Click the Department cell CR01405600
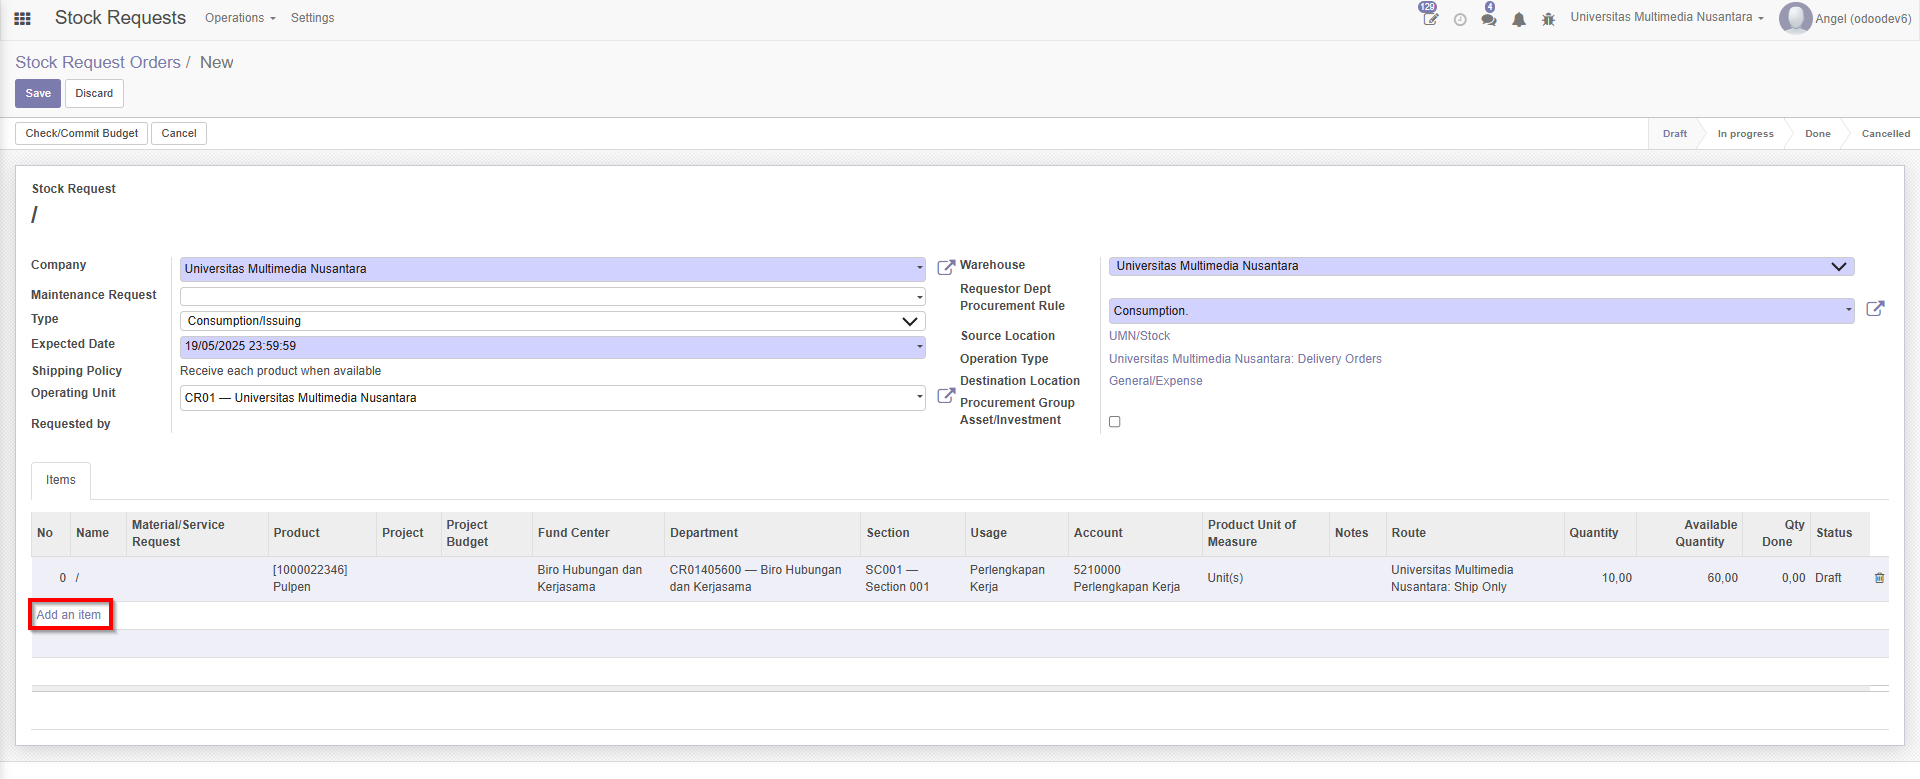Viewport: 1920px width, 779px height. [762, 578]
